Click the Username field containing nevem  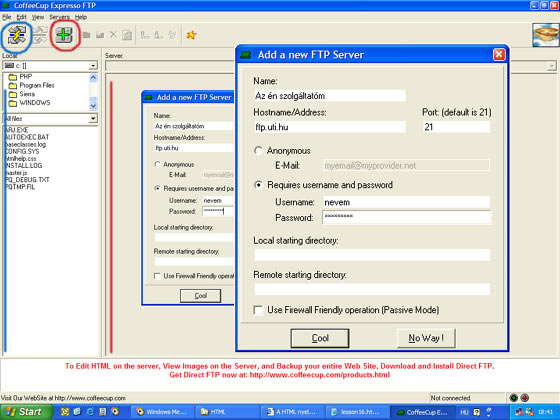(406, 202)
